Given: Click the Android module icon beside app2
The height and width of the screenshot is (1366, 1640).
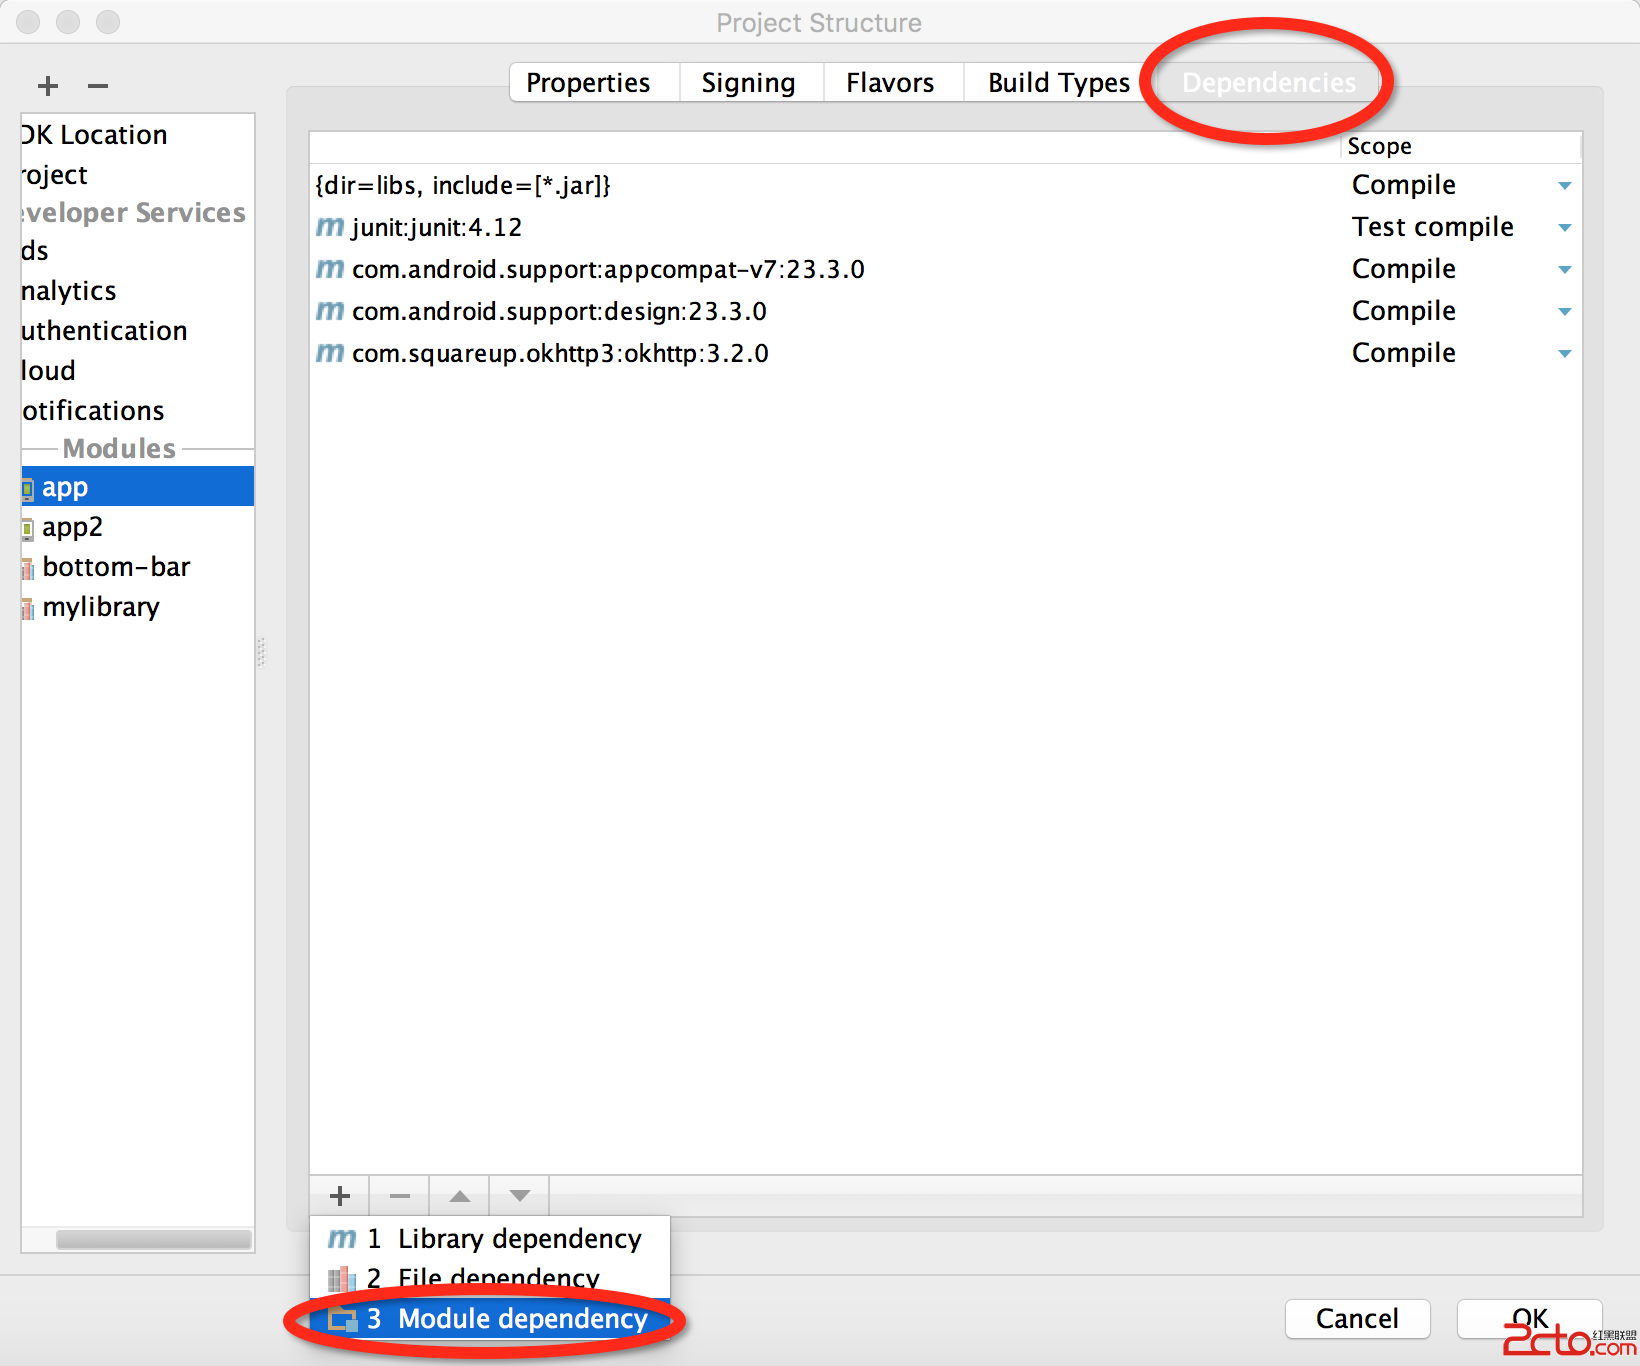Looking at the screenshot, I should pyautogui.click(x=28, y=529).
